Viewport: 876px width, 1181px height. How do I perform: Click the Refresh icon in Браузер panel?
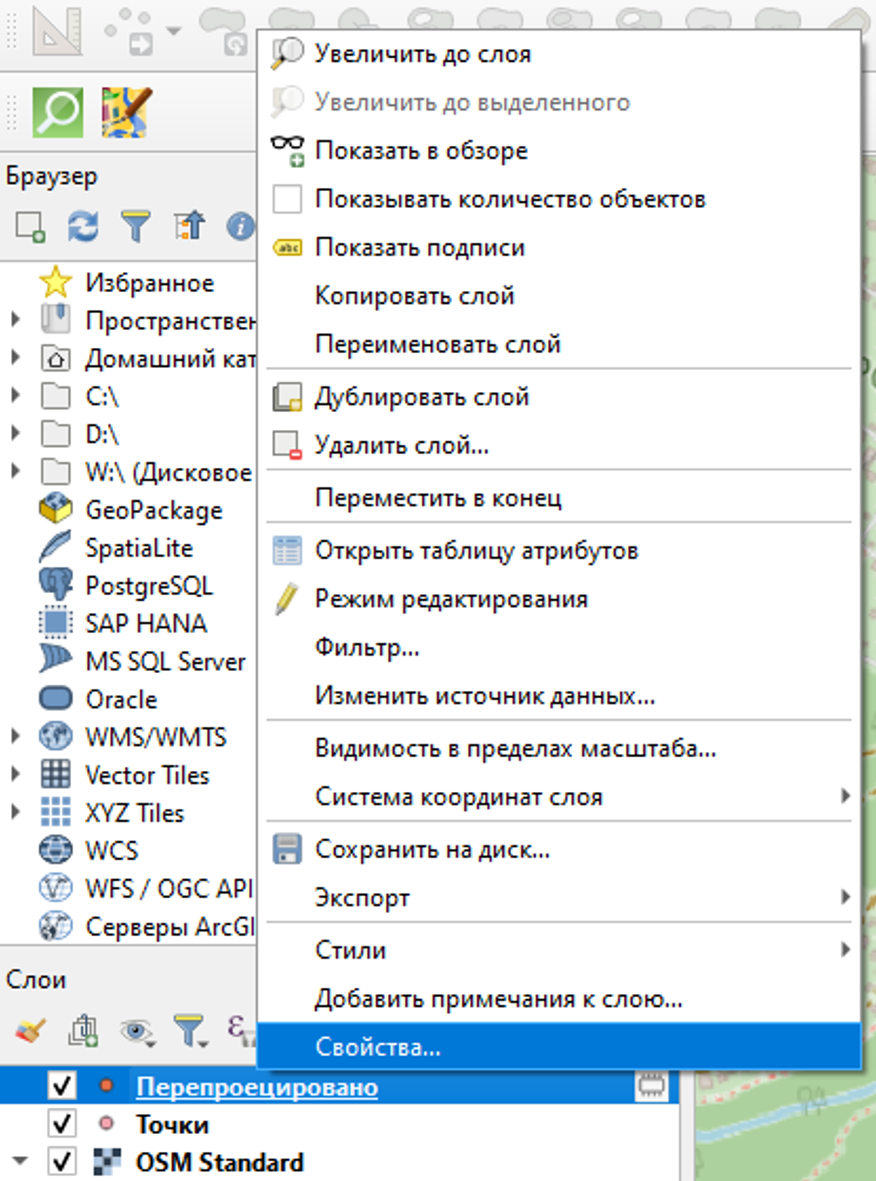[83, 227]
